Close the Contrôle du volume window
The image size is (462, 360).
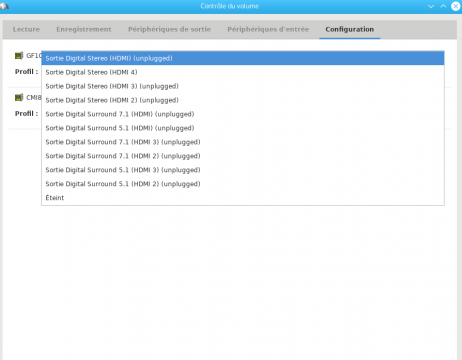click(456, 6)
